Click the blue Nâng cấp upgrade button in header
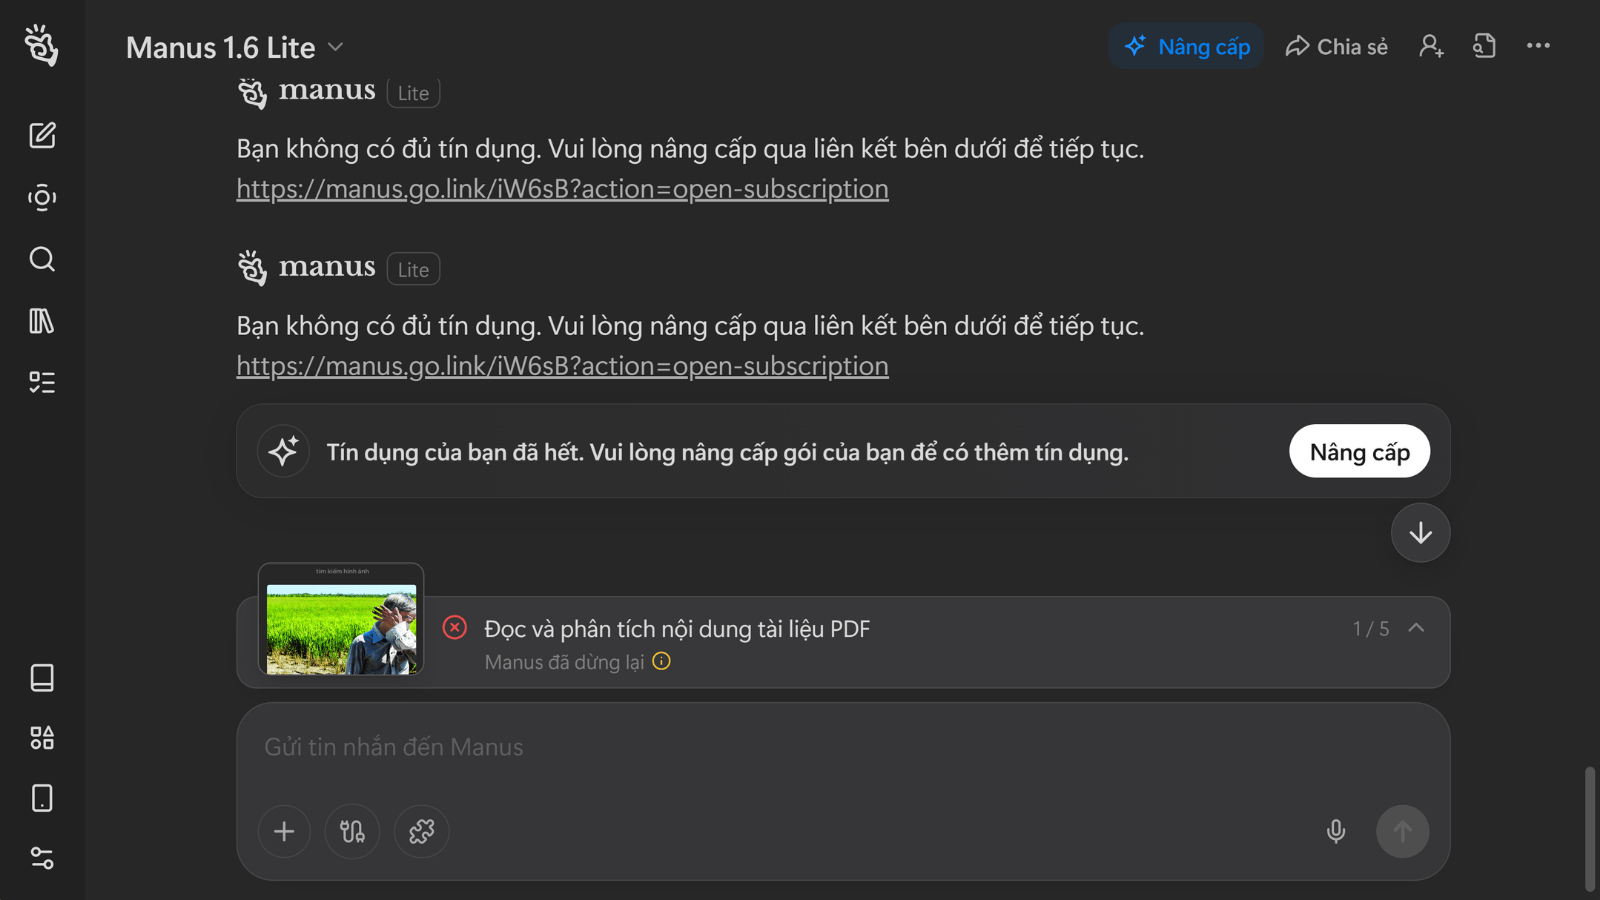The width and height of the screenshot is (1600, 900). [1186, 47]
